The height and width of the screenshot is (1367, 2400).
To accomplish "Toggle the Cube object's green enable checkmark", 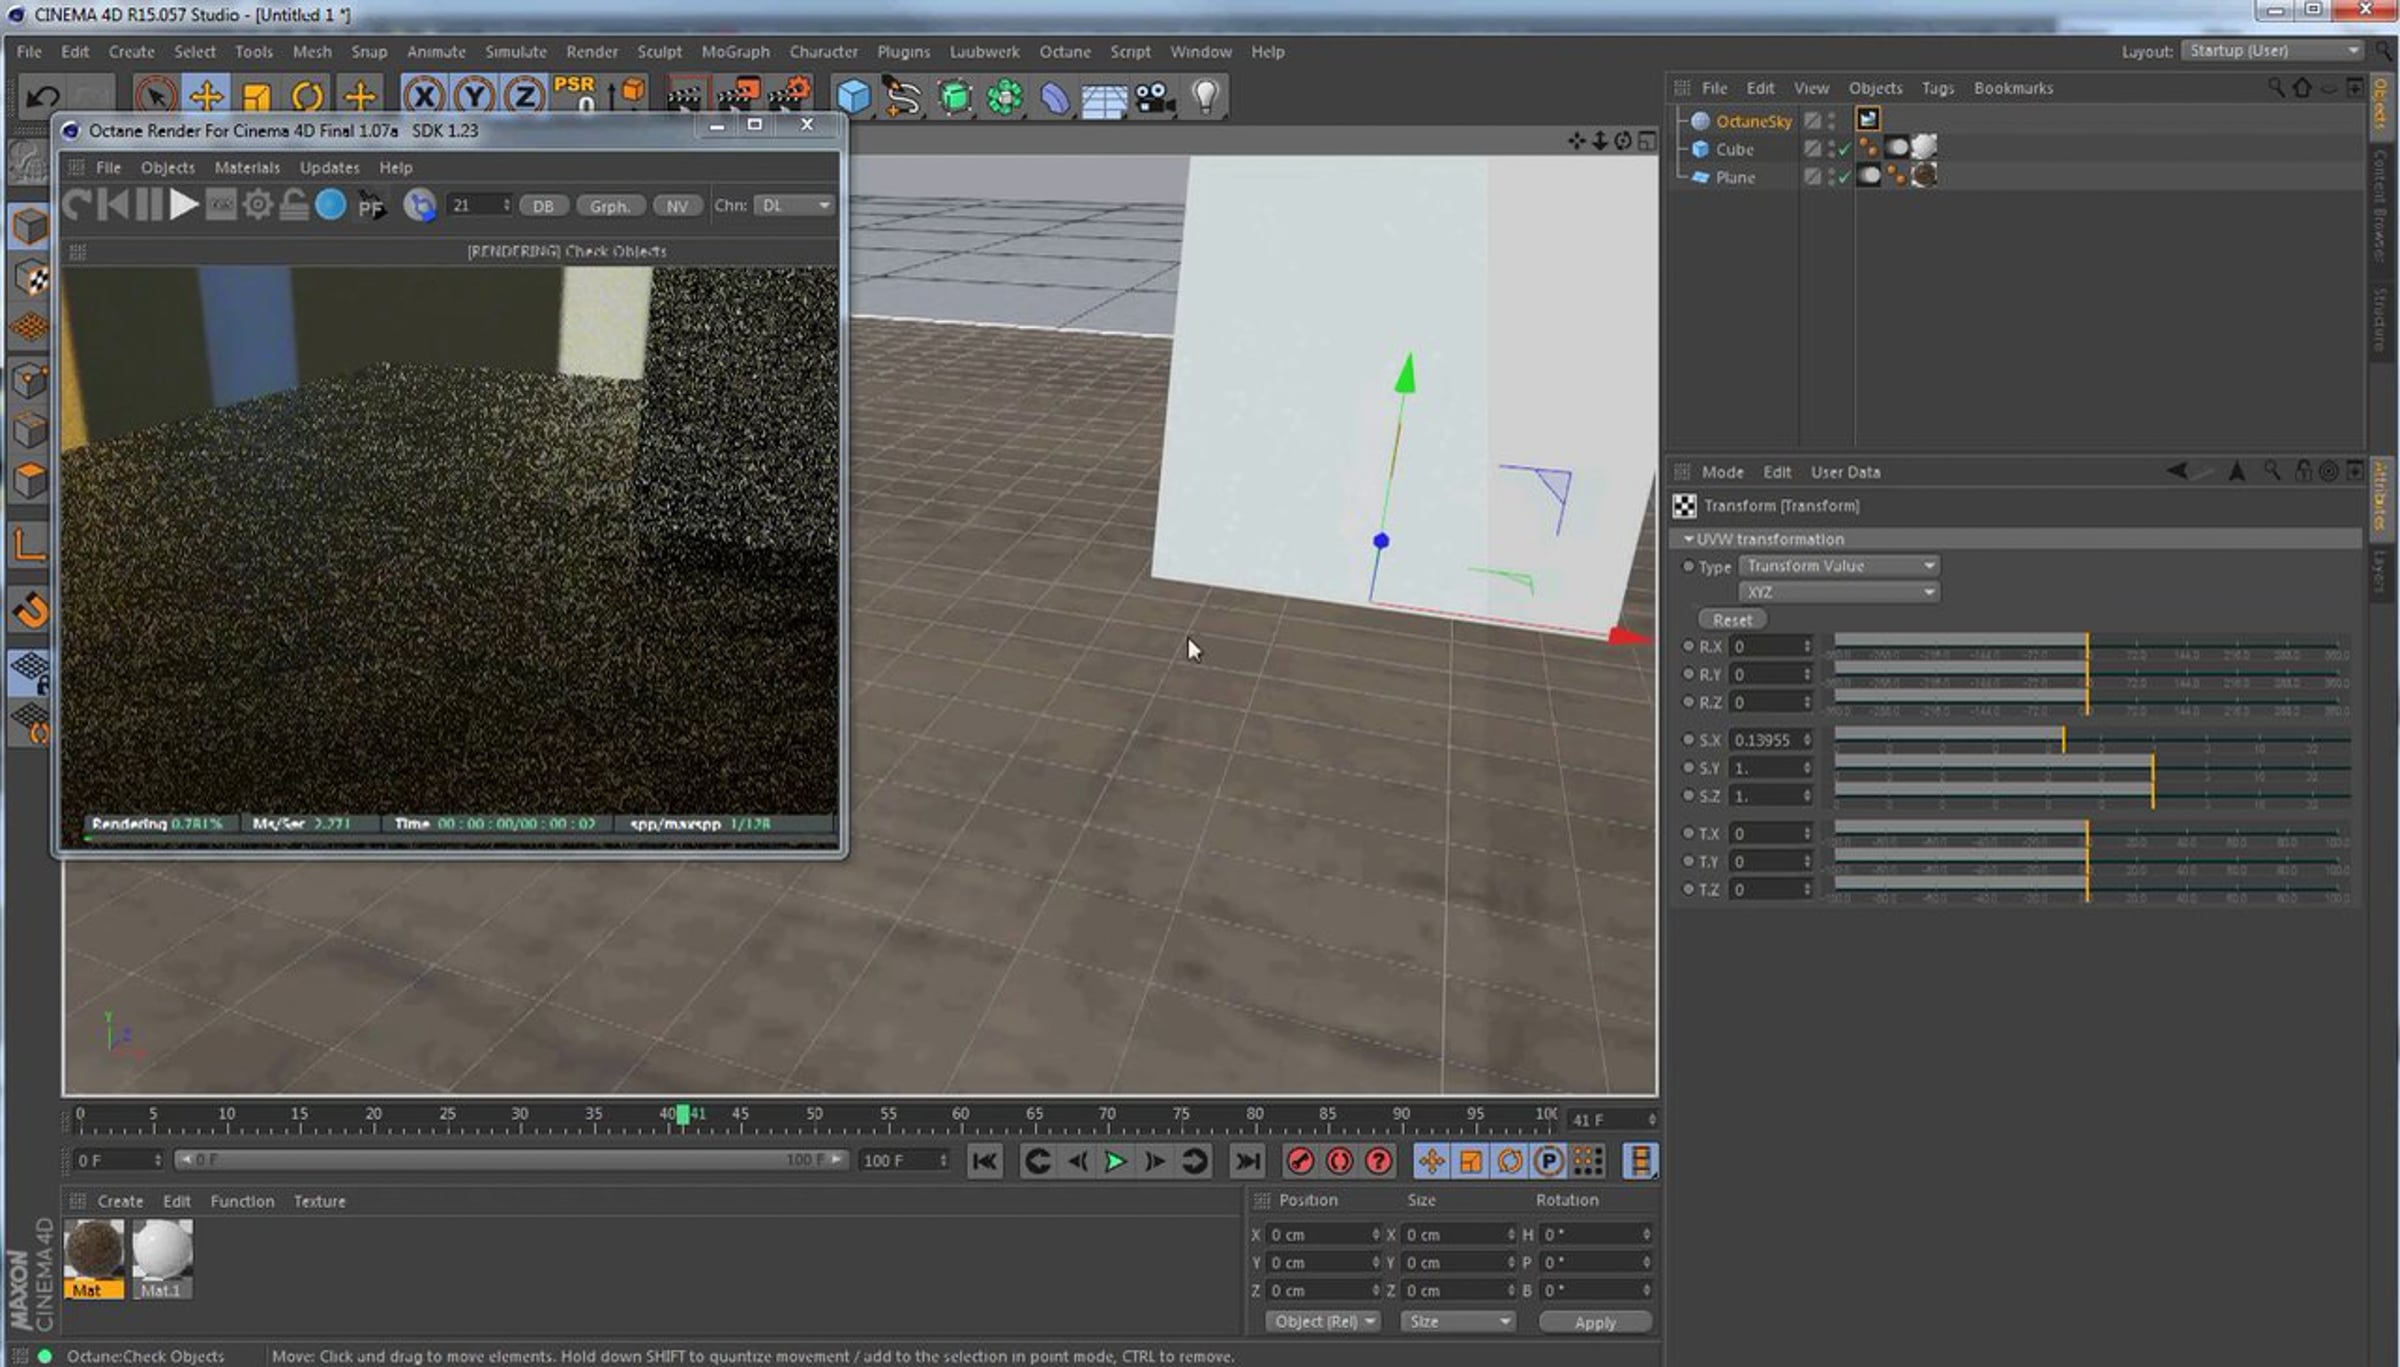I will tap(1844, 149).
